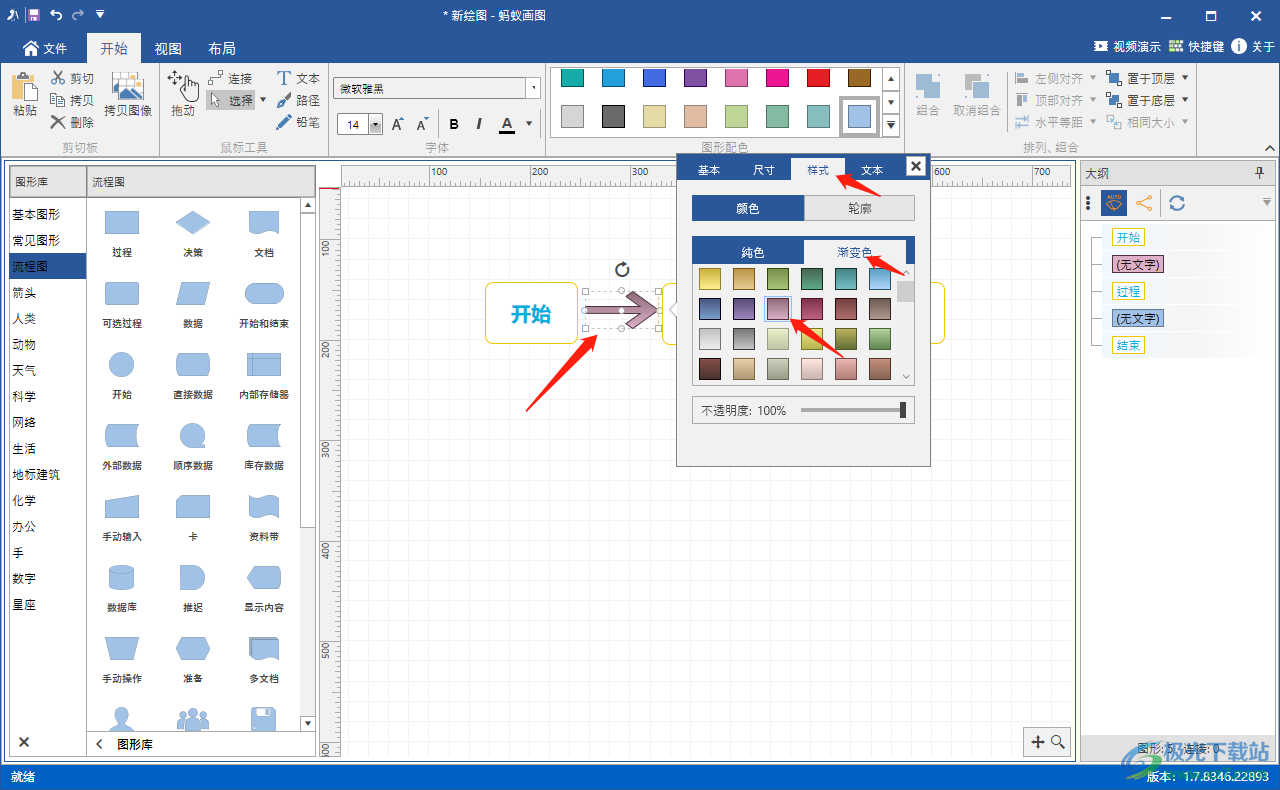The width and height of the screenshot is (1280, 790).
Task: Click the refresh icon in outline panel
Action: pyautogui.click(x=1177, y=203)
